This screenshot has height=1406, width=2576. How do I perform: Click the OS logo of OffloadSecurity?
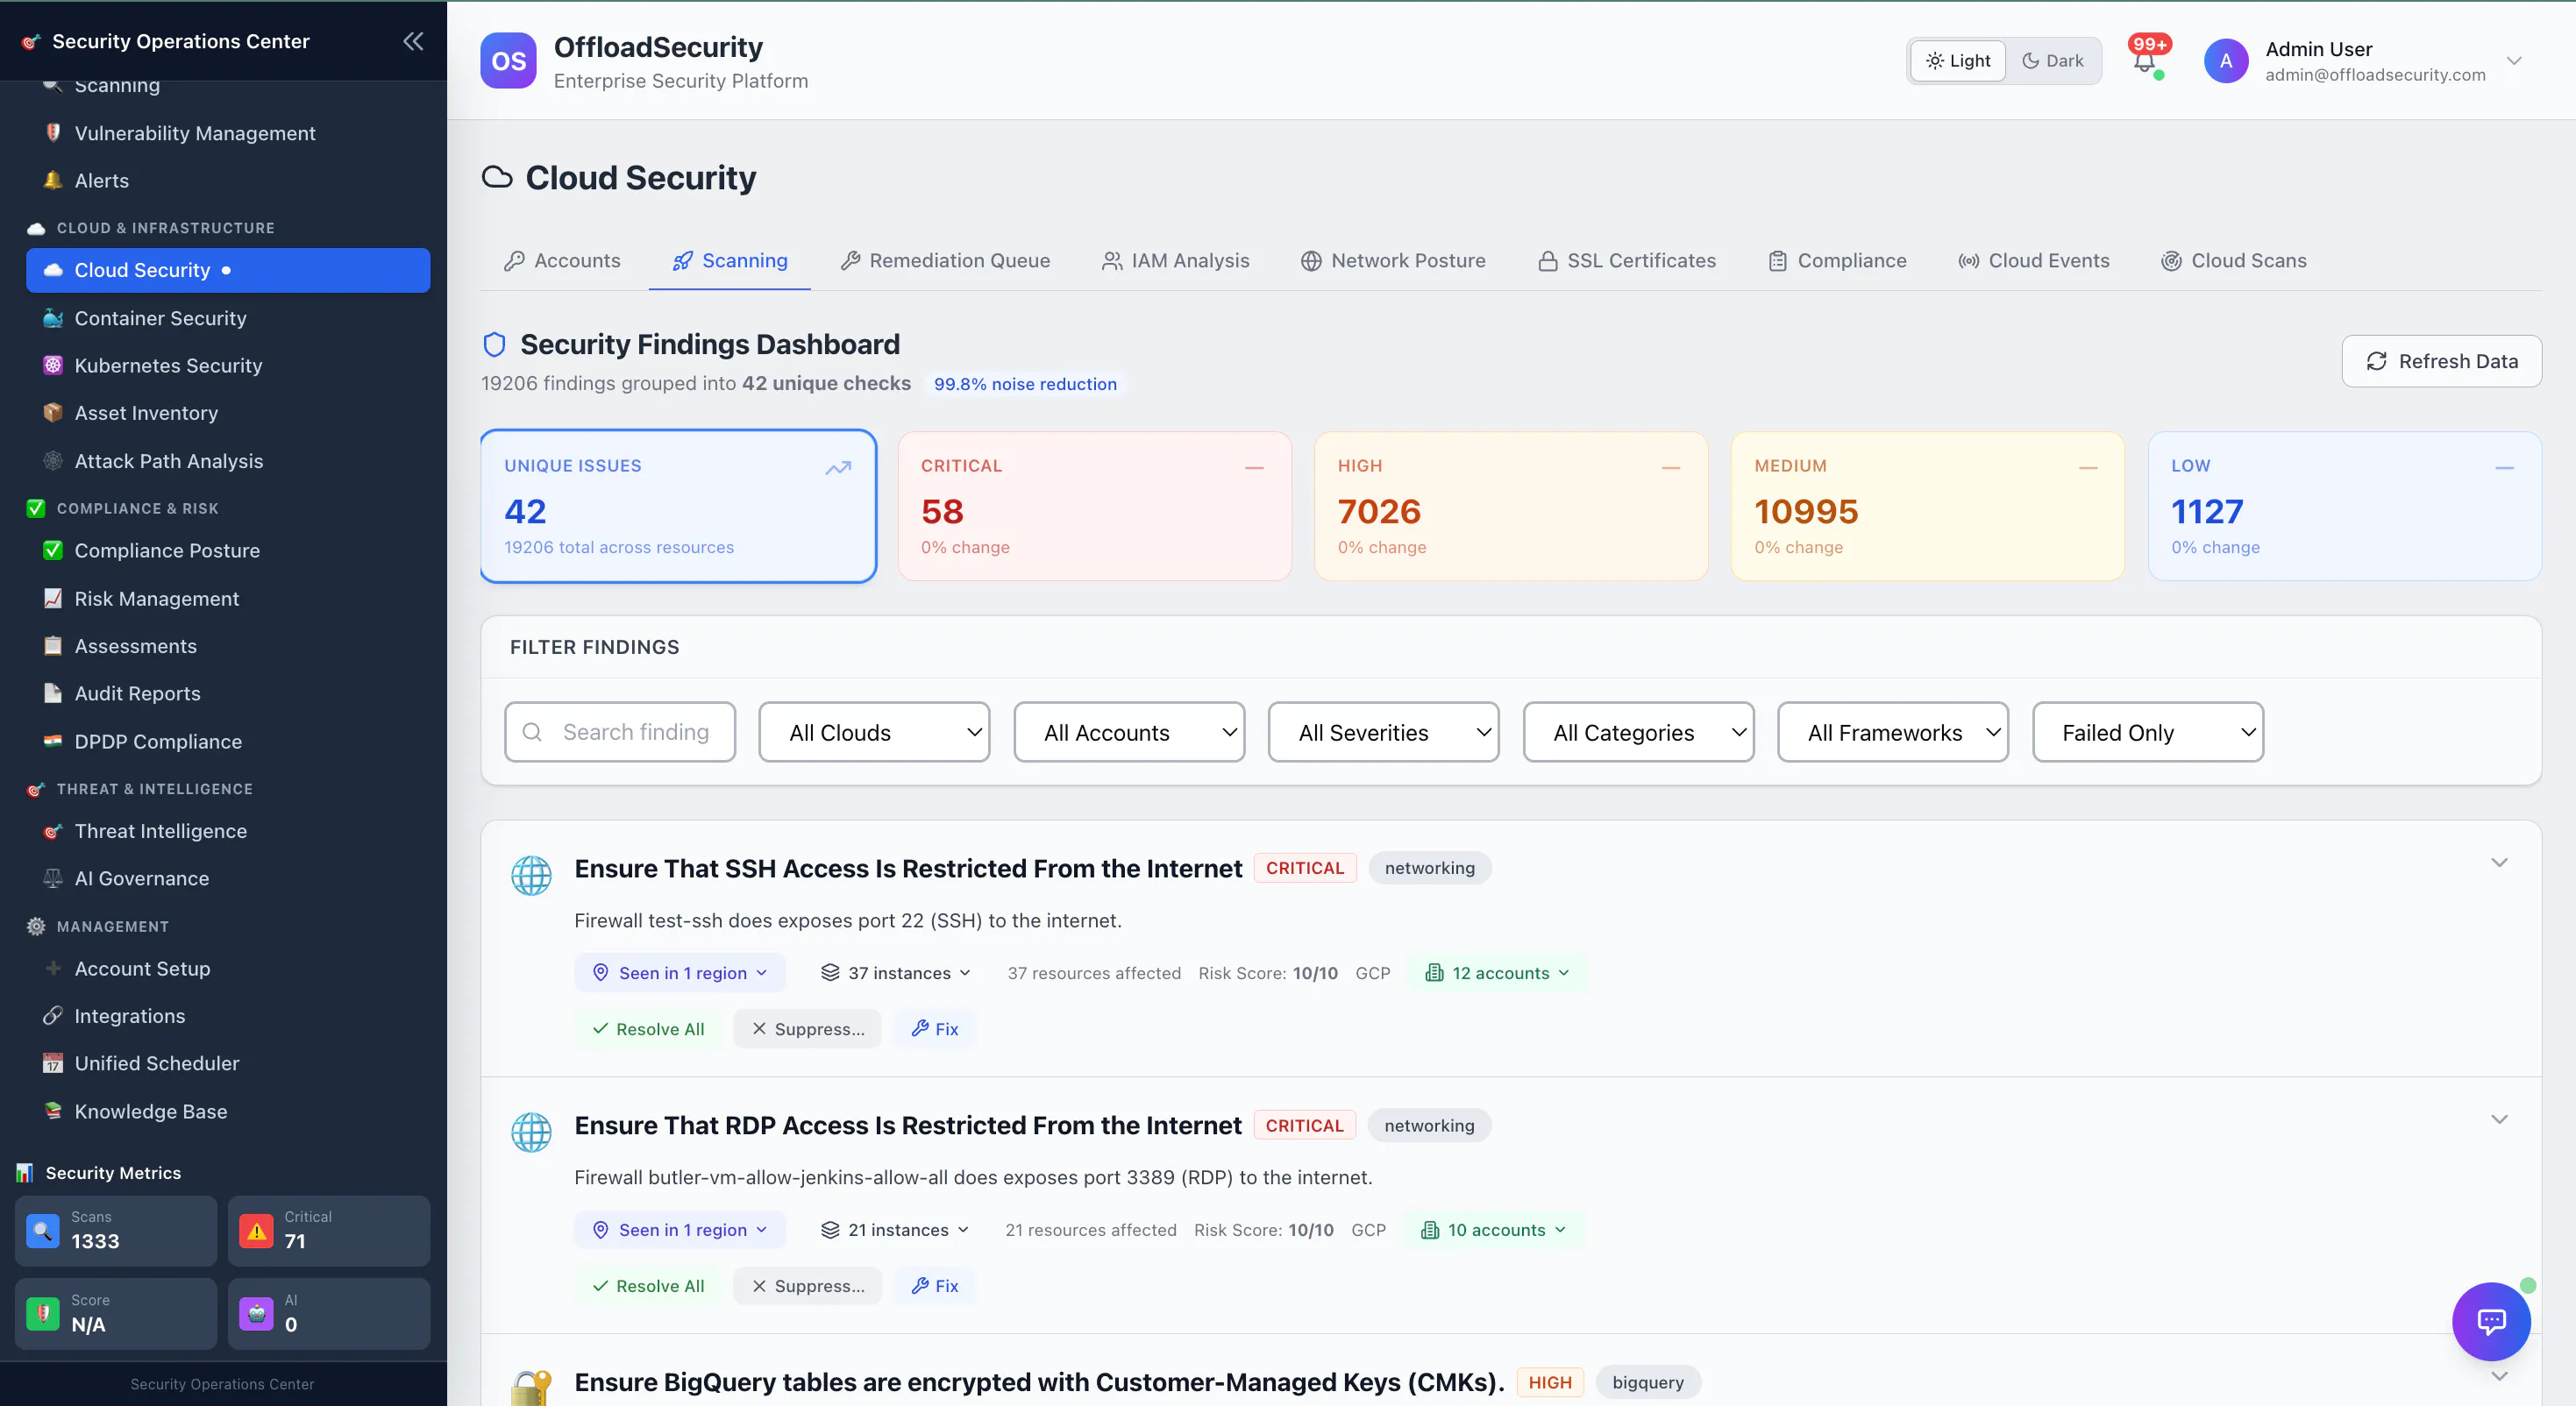508,61
